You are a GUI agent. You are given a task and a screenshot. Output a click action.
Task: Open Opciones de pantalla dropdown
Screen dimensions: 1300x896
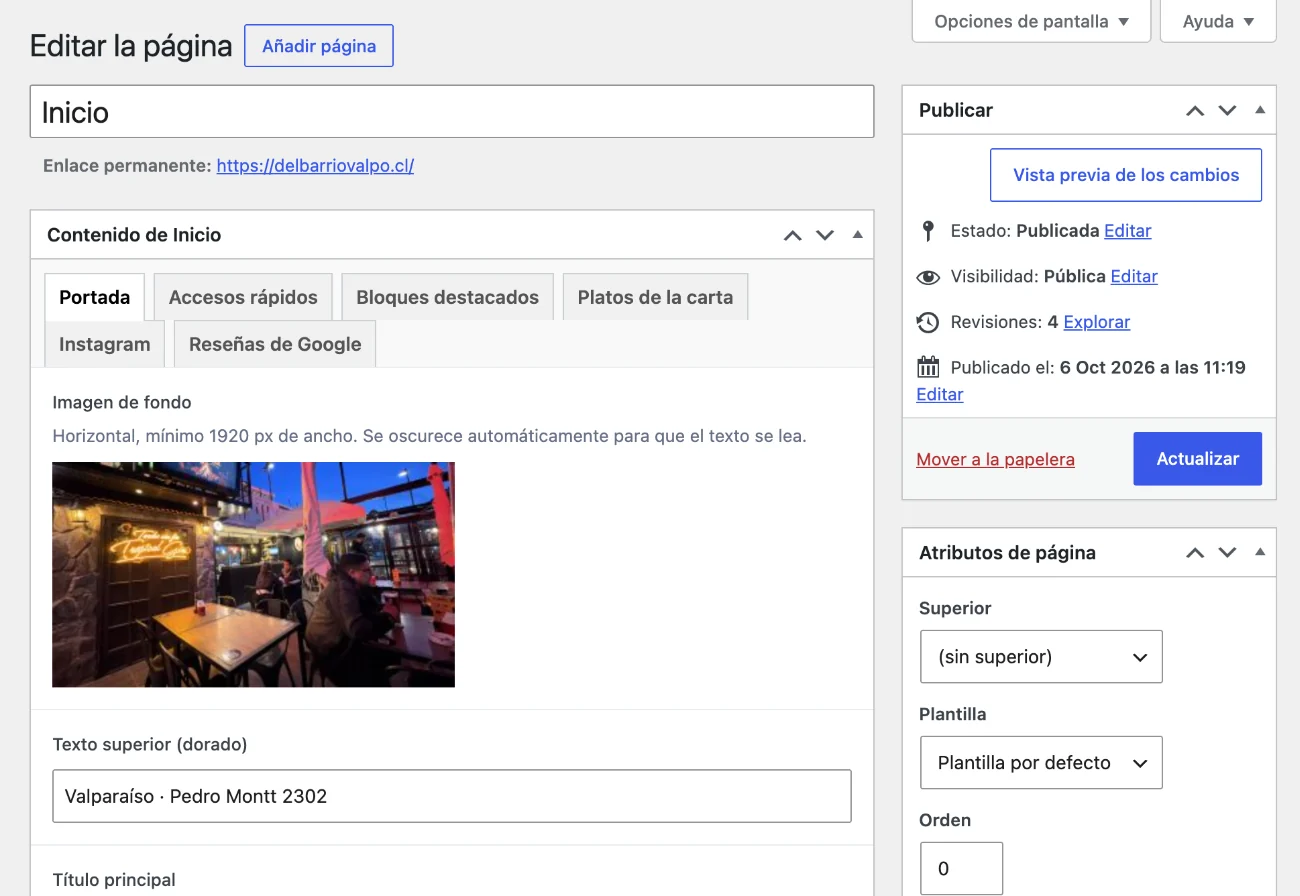(1031, 21)
